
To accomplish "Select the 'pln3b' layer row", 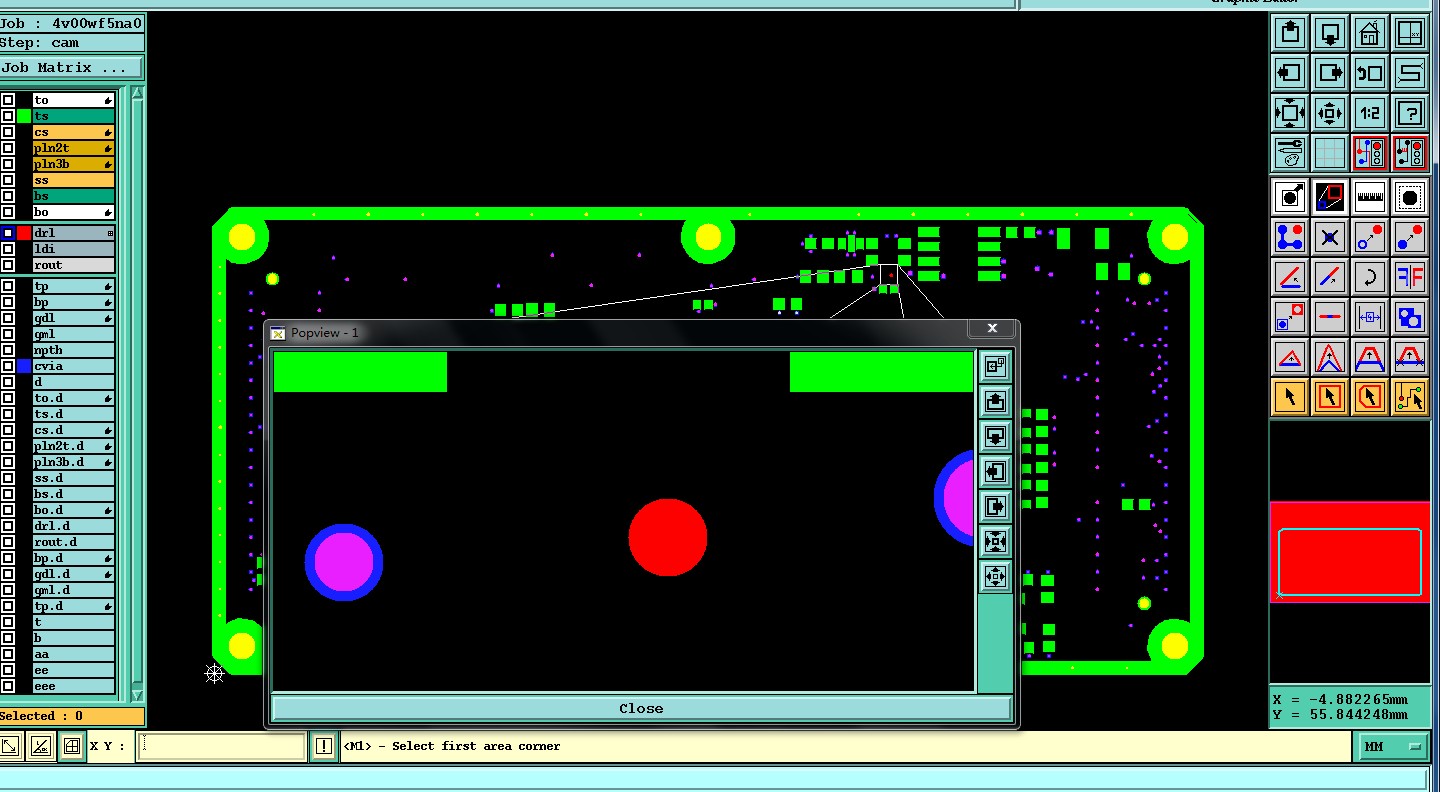I will coord(74,164).
